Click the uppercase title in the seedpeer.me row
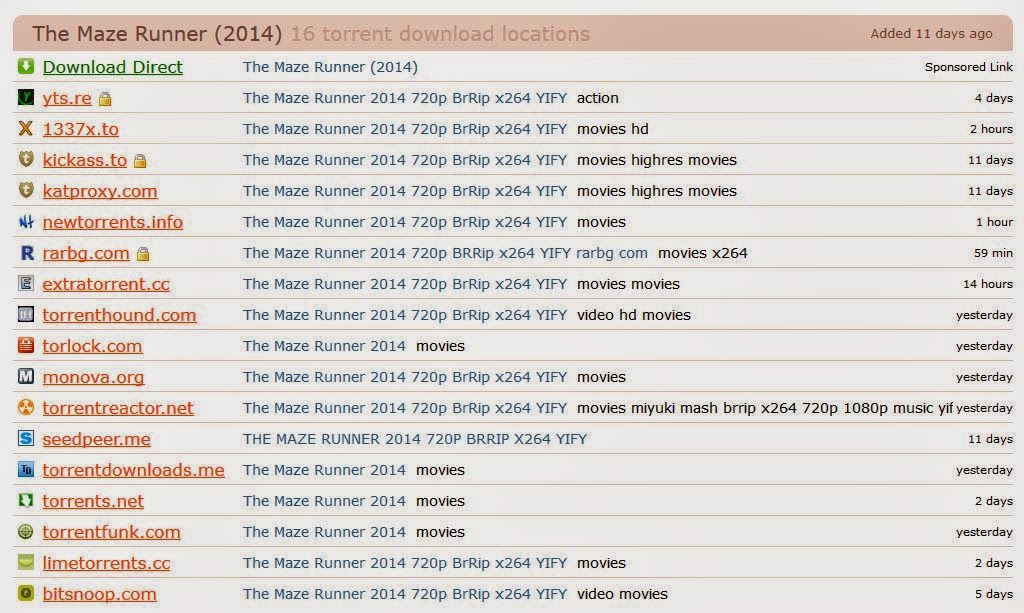The height and width of the screenshot is (613, 1024). point(415,439)
